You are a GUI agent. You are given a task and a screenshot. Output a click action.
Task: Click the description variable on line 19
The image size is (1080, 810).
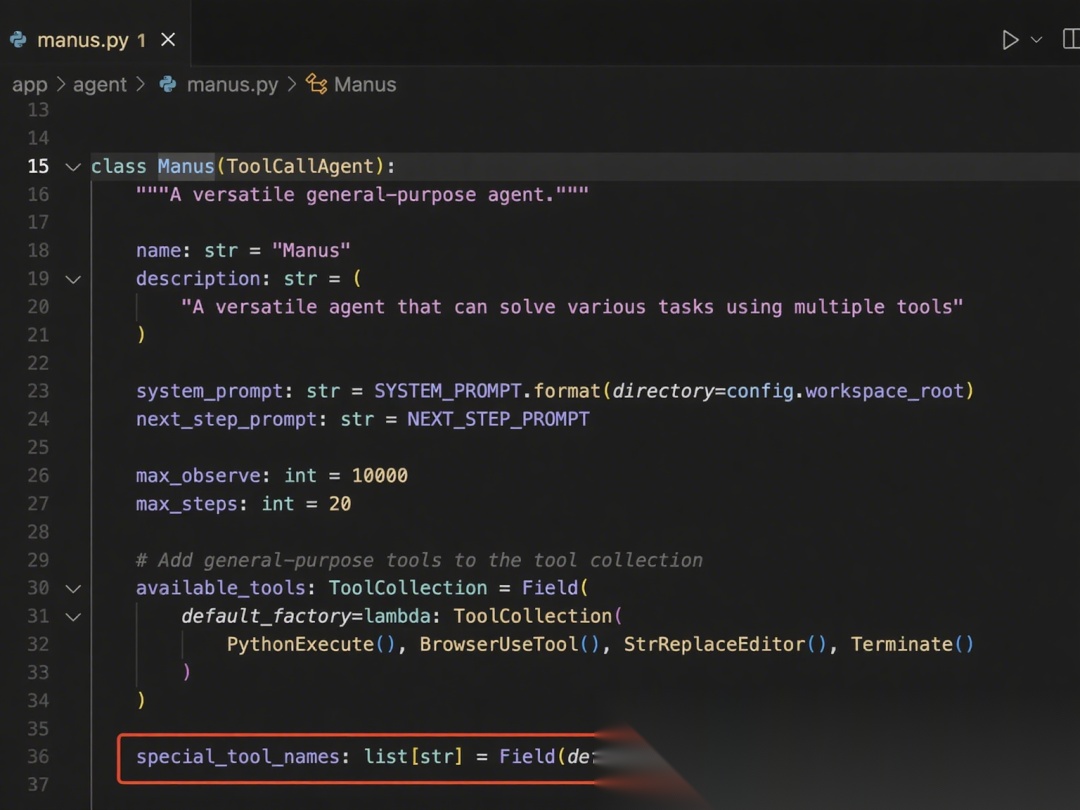click(198, 279)
